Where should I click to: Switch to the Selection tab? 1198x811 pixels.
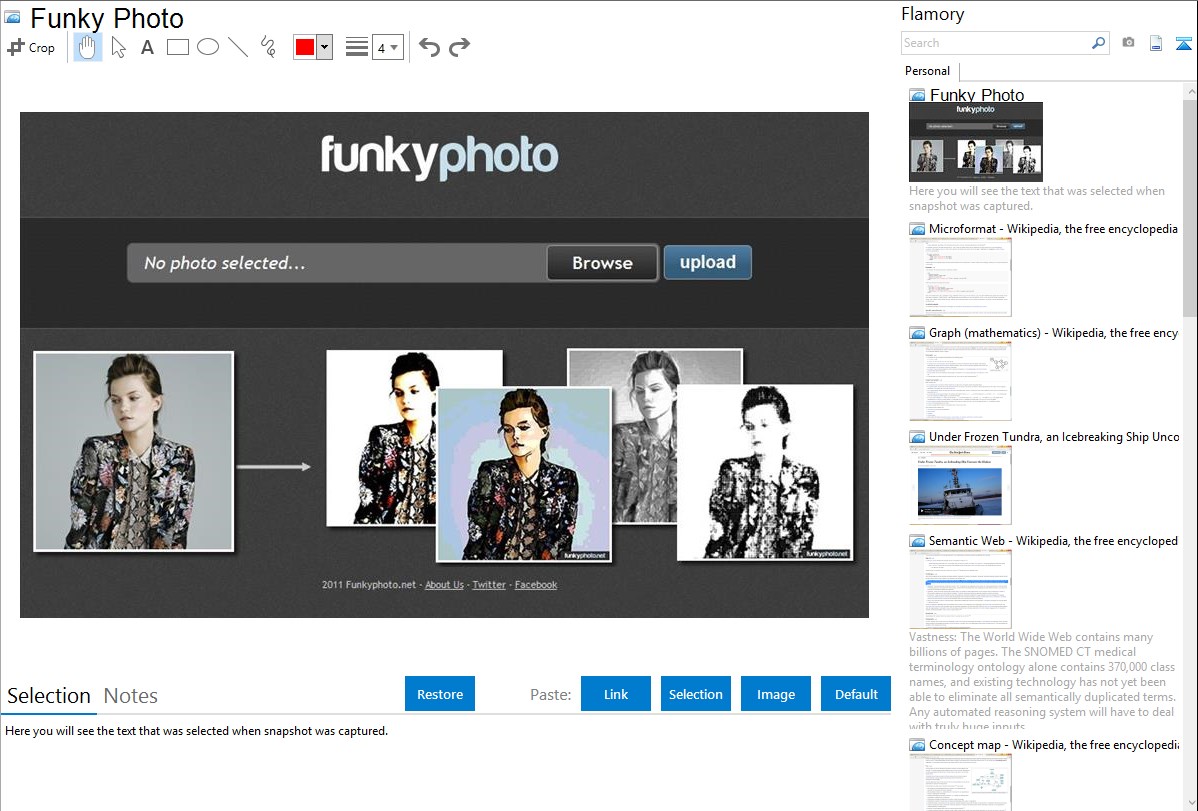(49, 696)
